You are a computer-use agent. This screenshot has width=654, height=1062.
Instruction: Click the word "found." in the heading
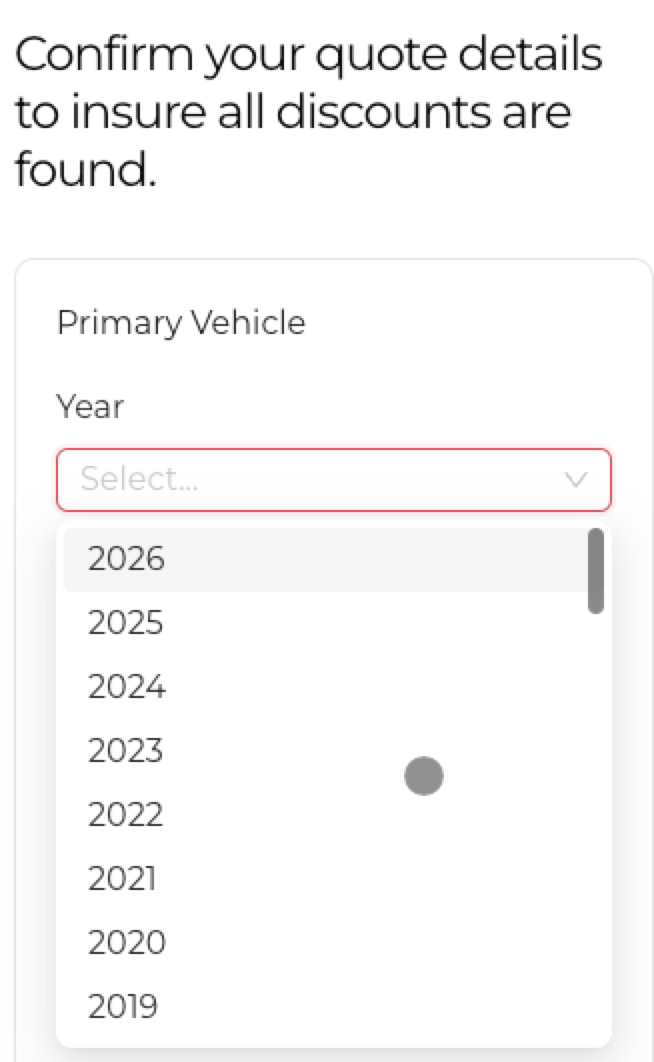86,171
